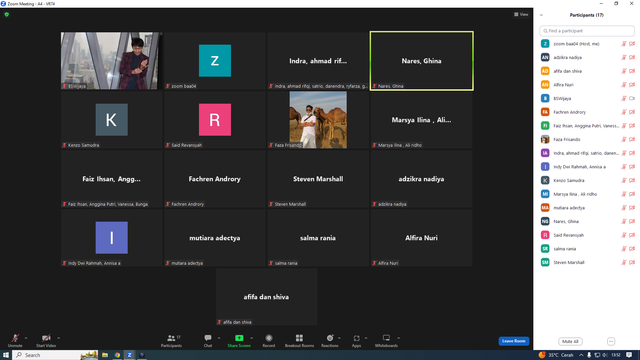This screenshot has height=360, width=640.
Task: Select mutiara adectya participant row
Action: point(587,208)
